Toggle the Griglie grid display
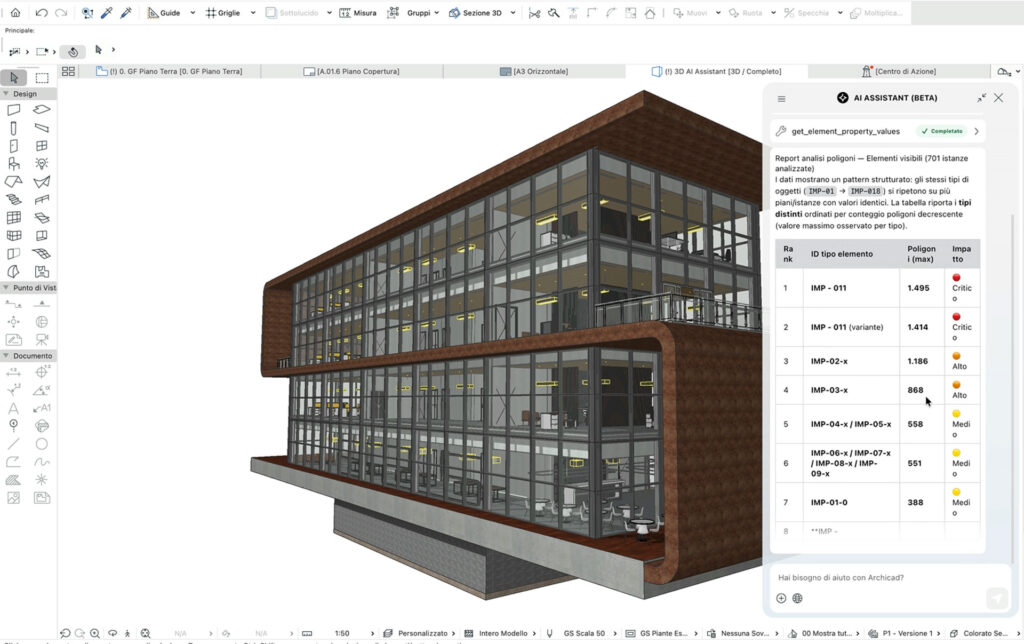Image resolution: width=1024 pixels, height=644 pixels. pyautogui.click(x=223, y=12)
